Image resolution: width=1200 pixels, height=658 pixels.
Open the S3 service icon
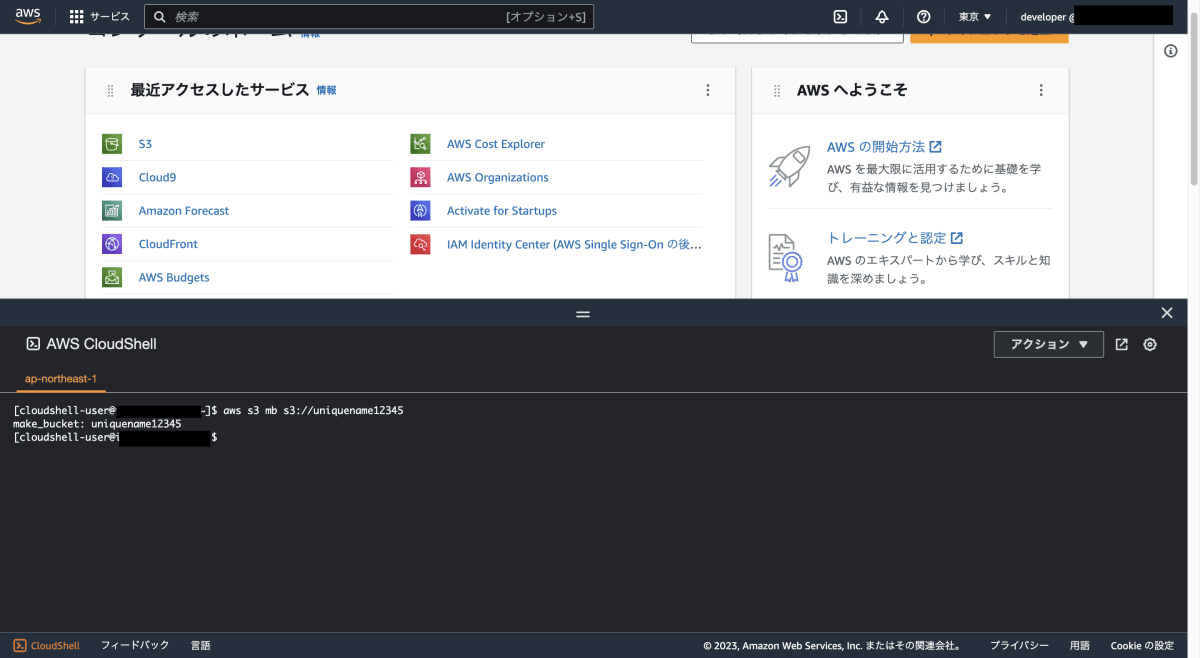coord(112,144)
